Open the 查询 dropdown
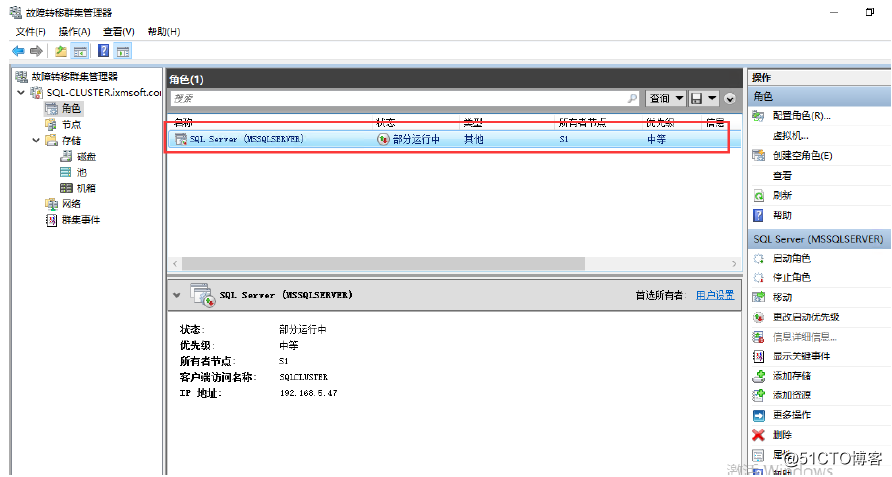 (x=666, y=98)
